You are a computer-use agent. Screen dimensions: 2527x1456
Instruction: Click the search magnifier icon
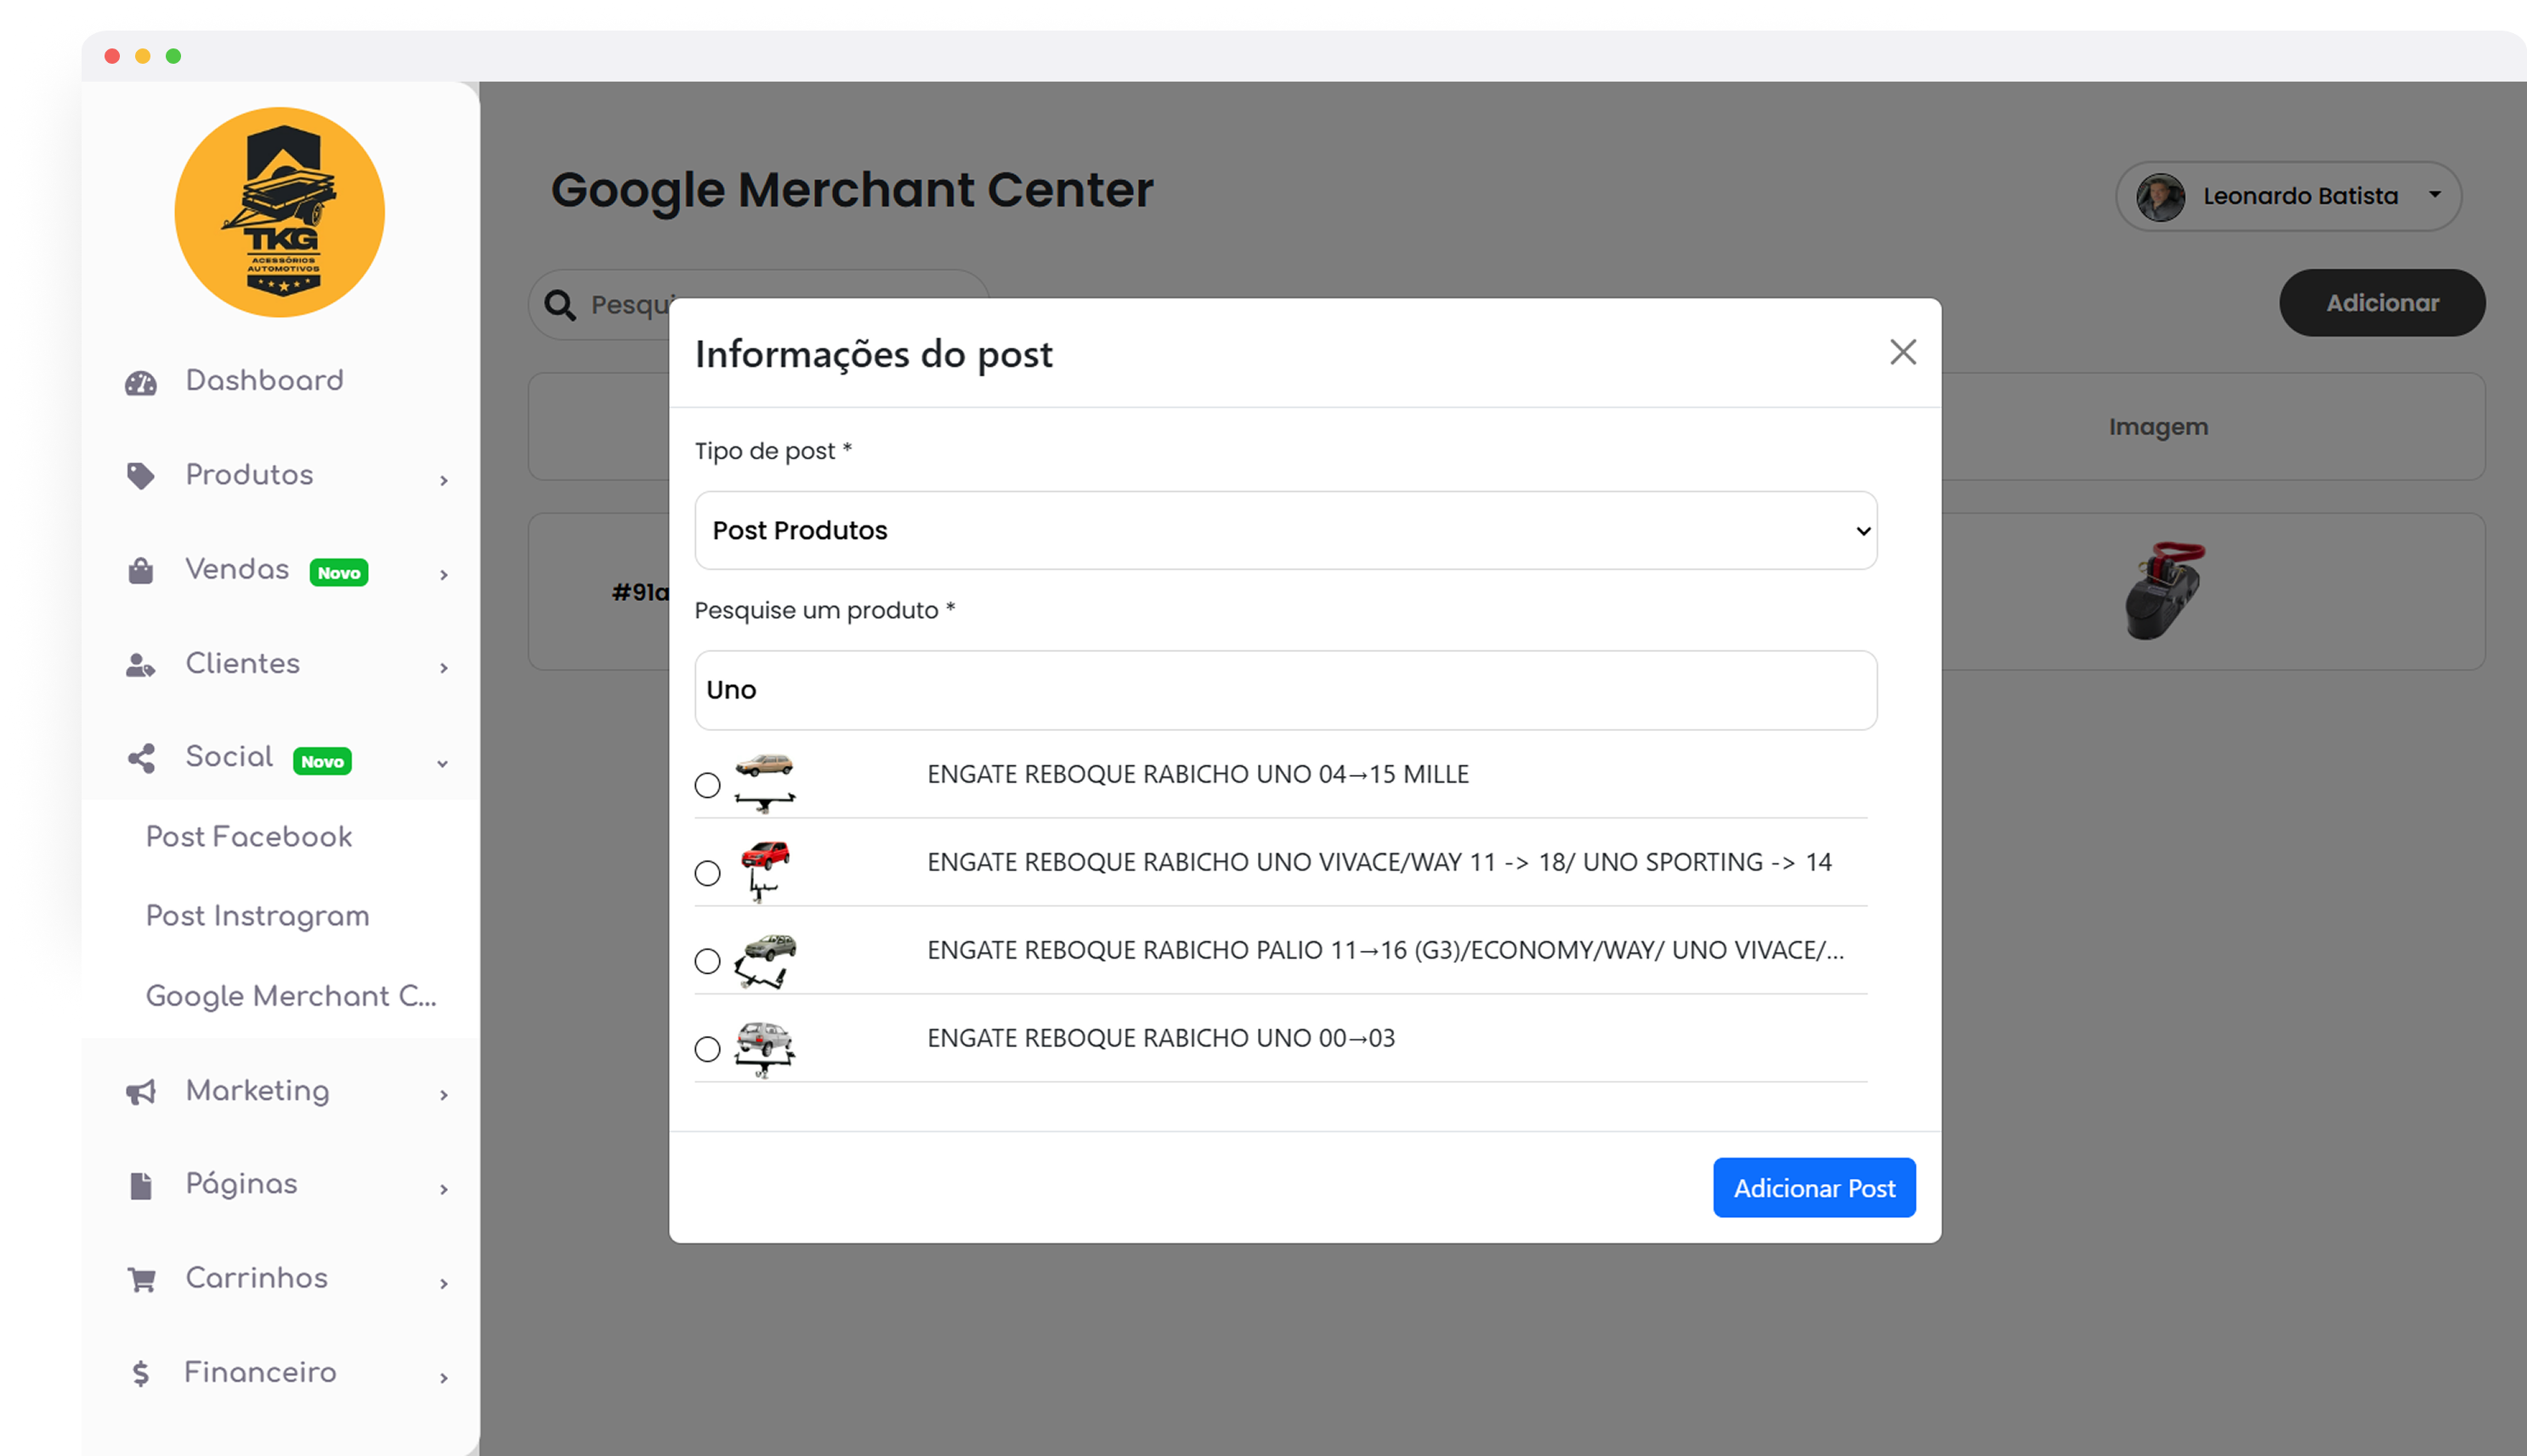point(560,305)
